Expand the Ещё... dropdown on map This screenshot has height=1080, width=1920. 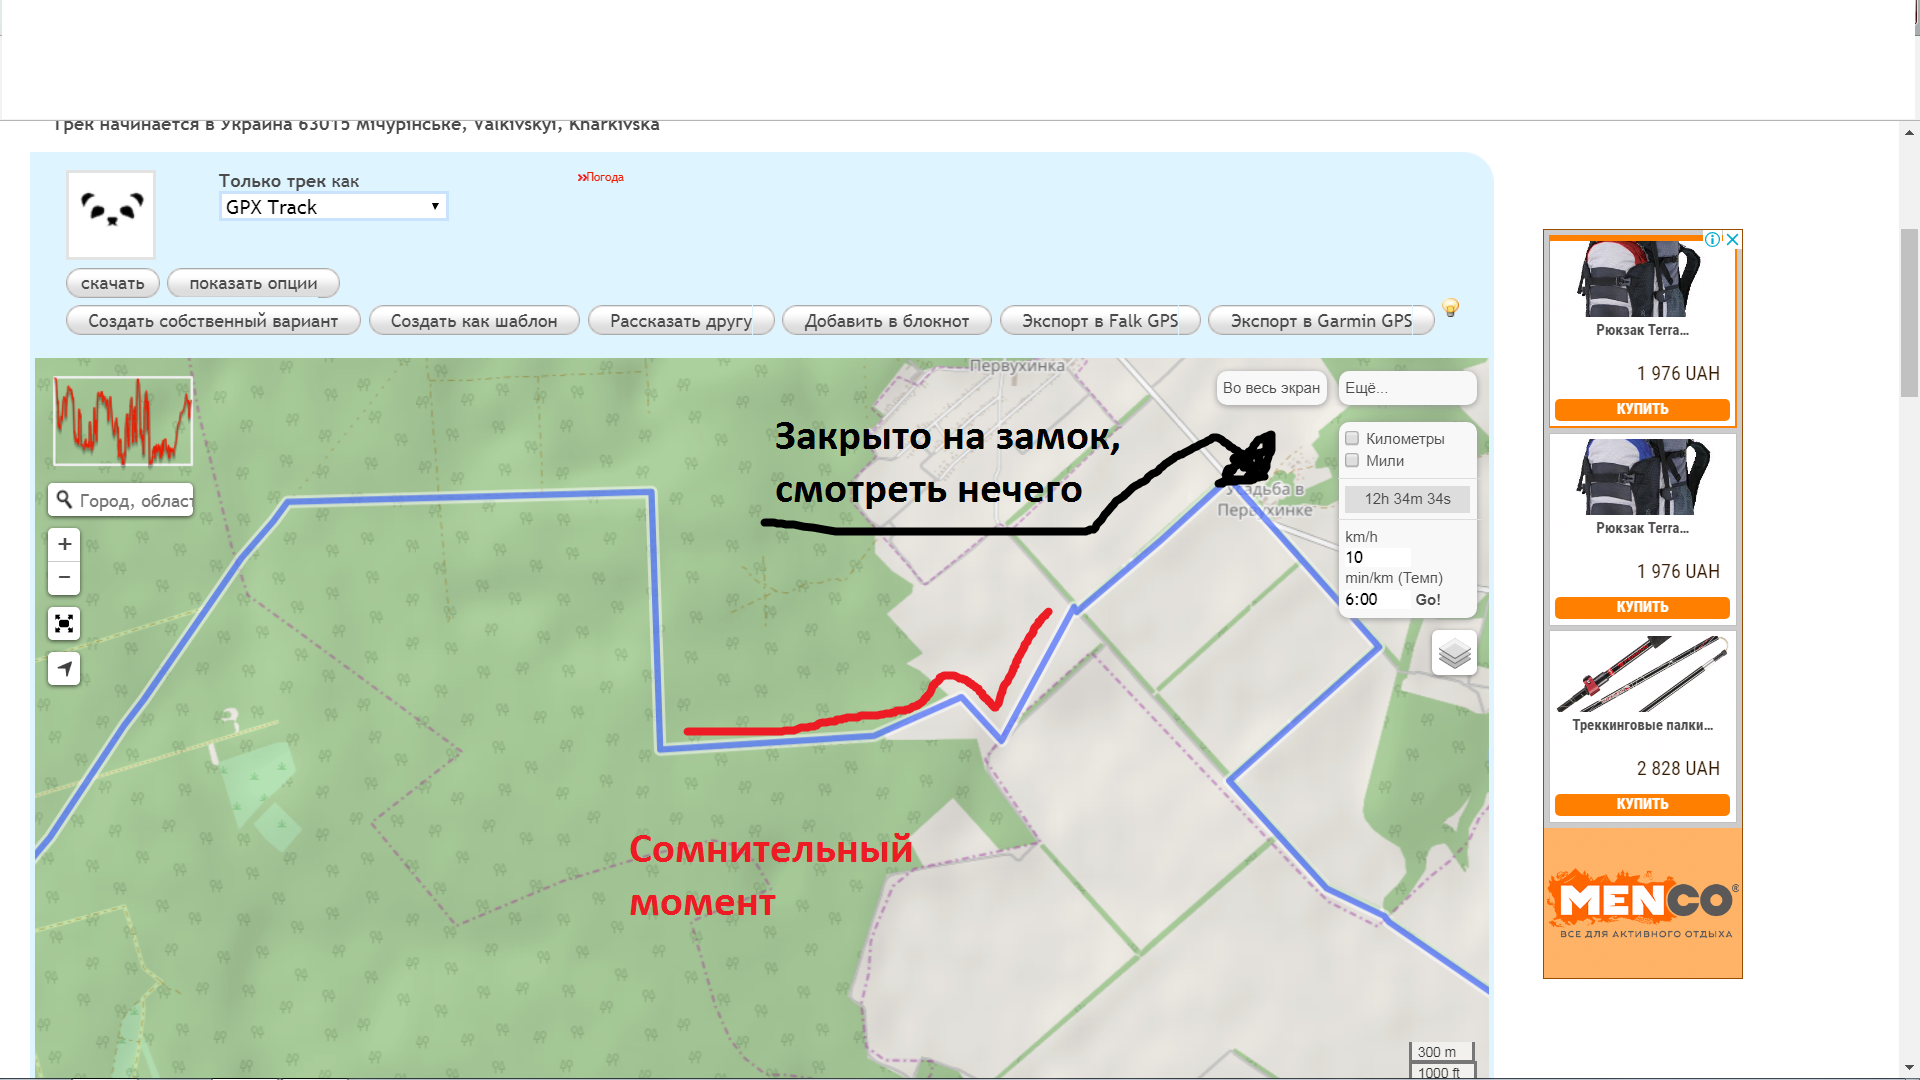1407,388
